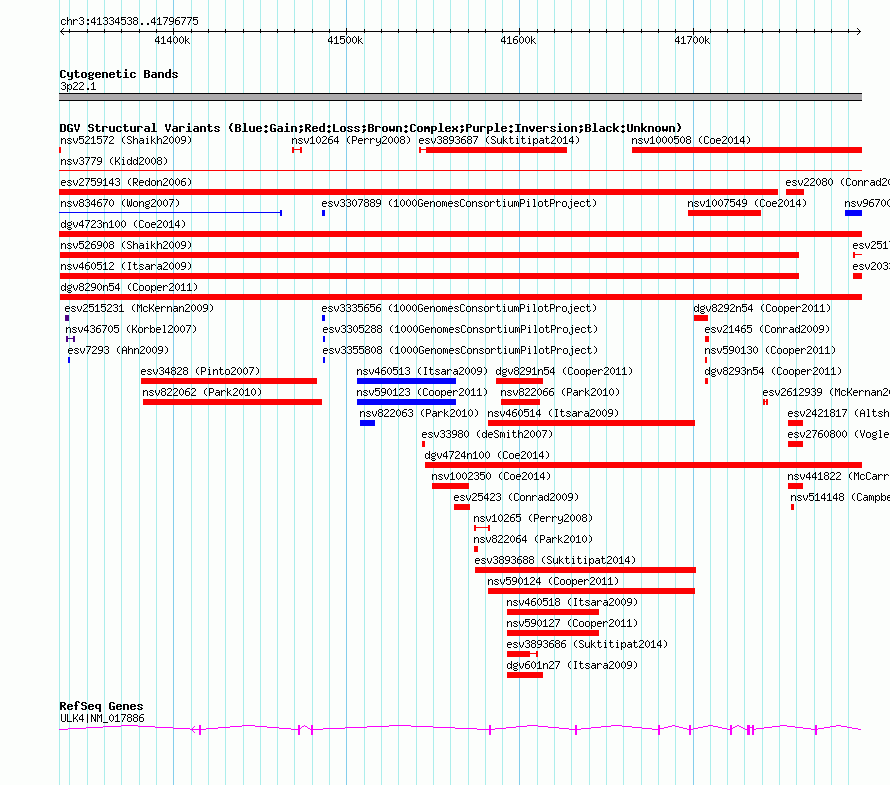
Task: Select the esv21465 (Conrad2009) label
Action: click(767, 329)
